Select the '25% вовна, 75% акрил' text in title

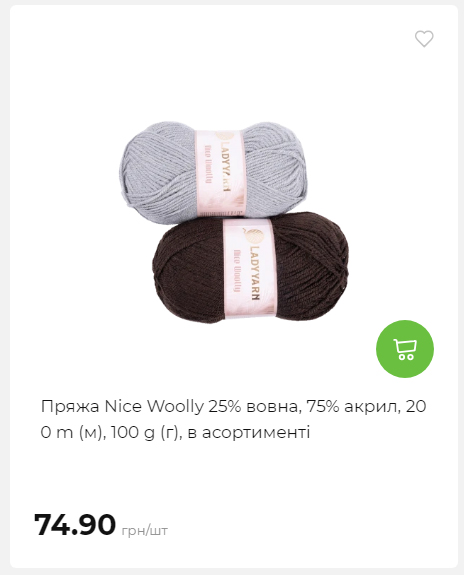coord(304,406)
